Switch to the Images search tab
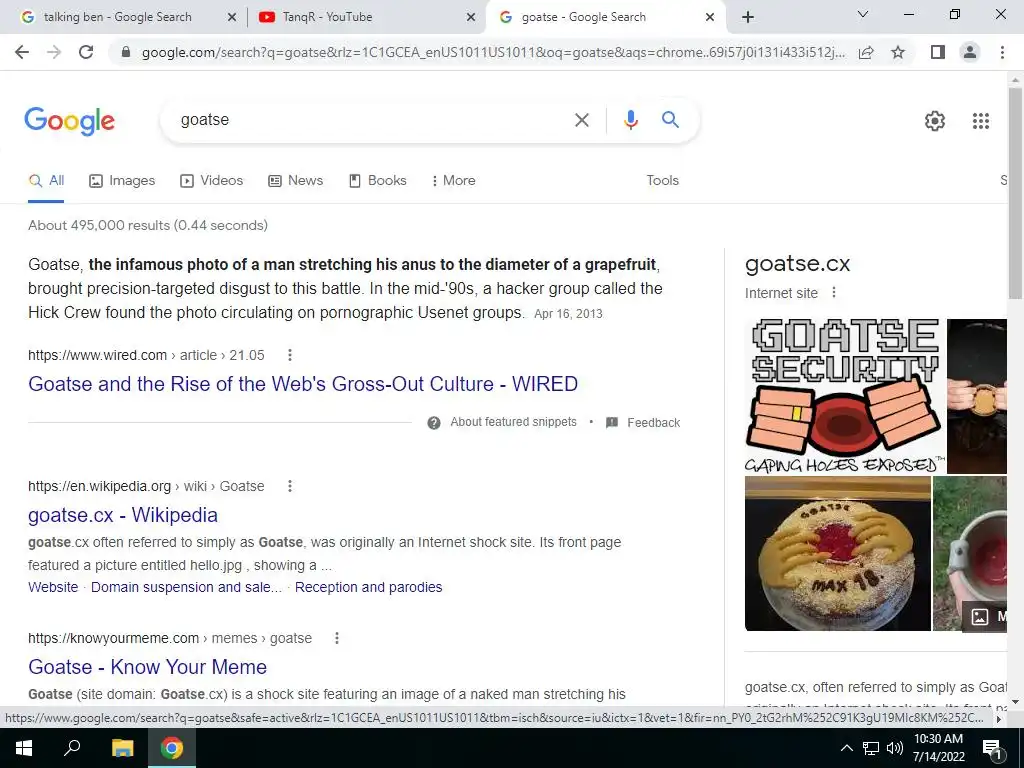This screenshot has height=768, width=1024. [122, 181]
